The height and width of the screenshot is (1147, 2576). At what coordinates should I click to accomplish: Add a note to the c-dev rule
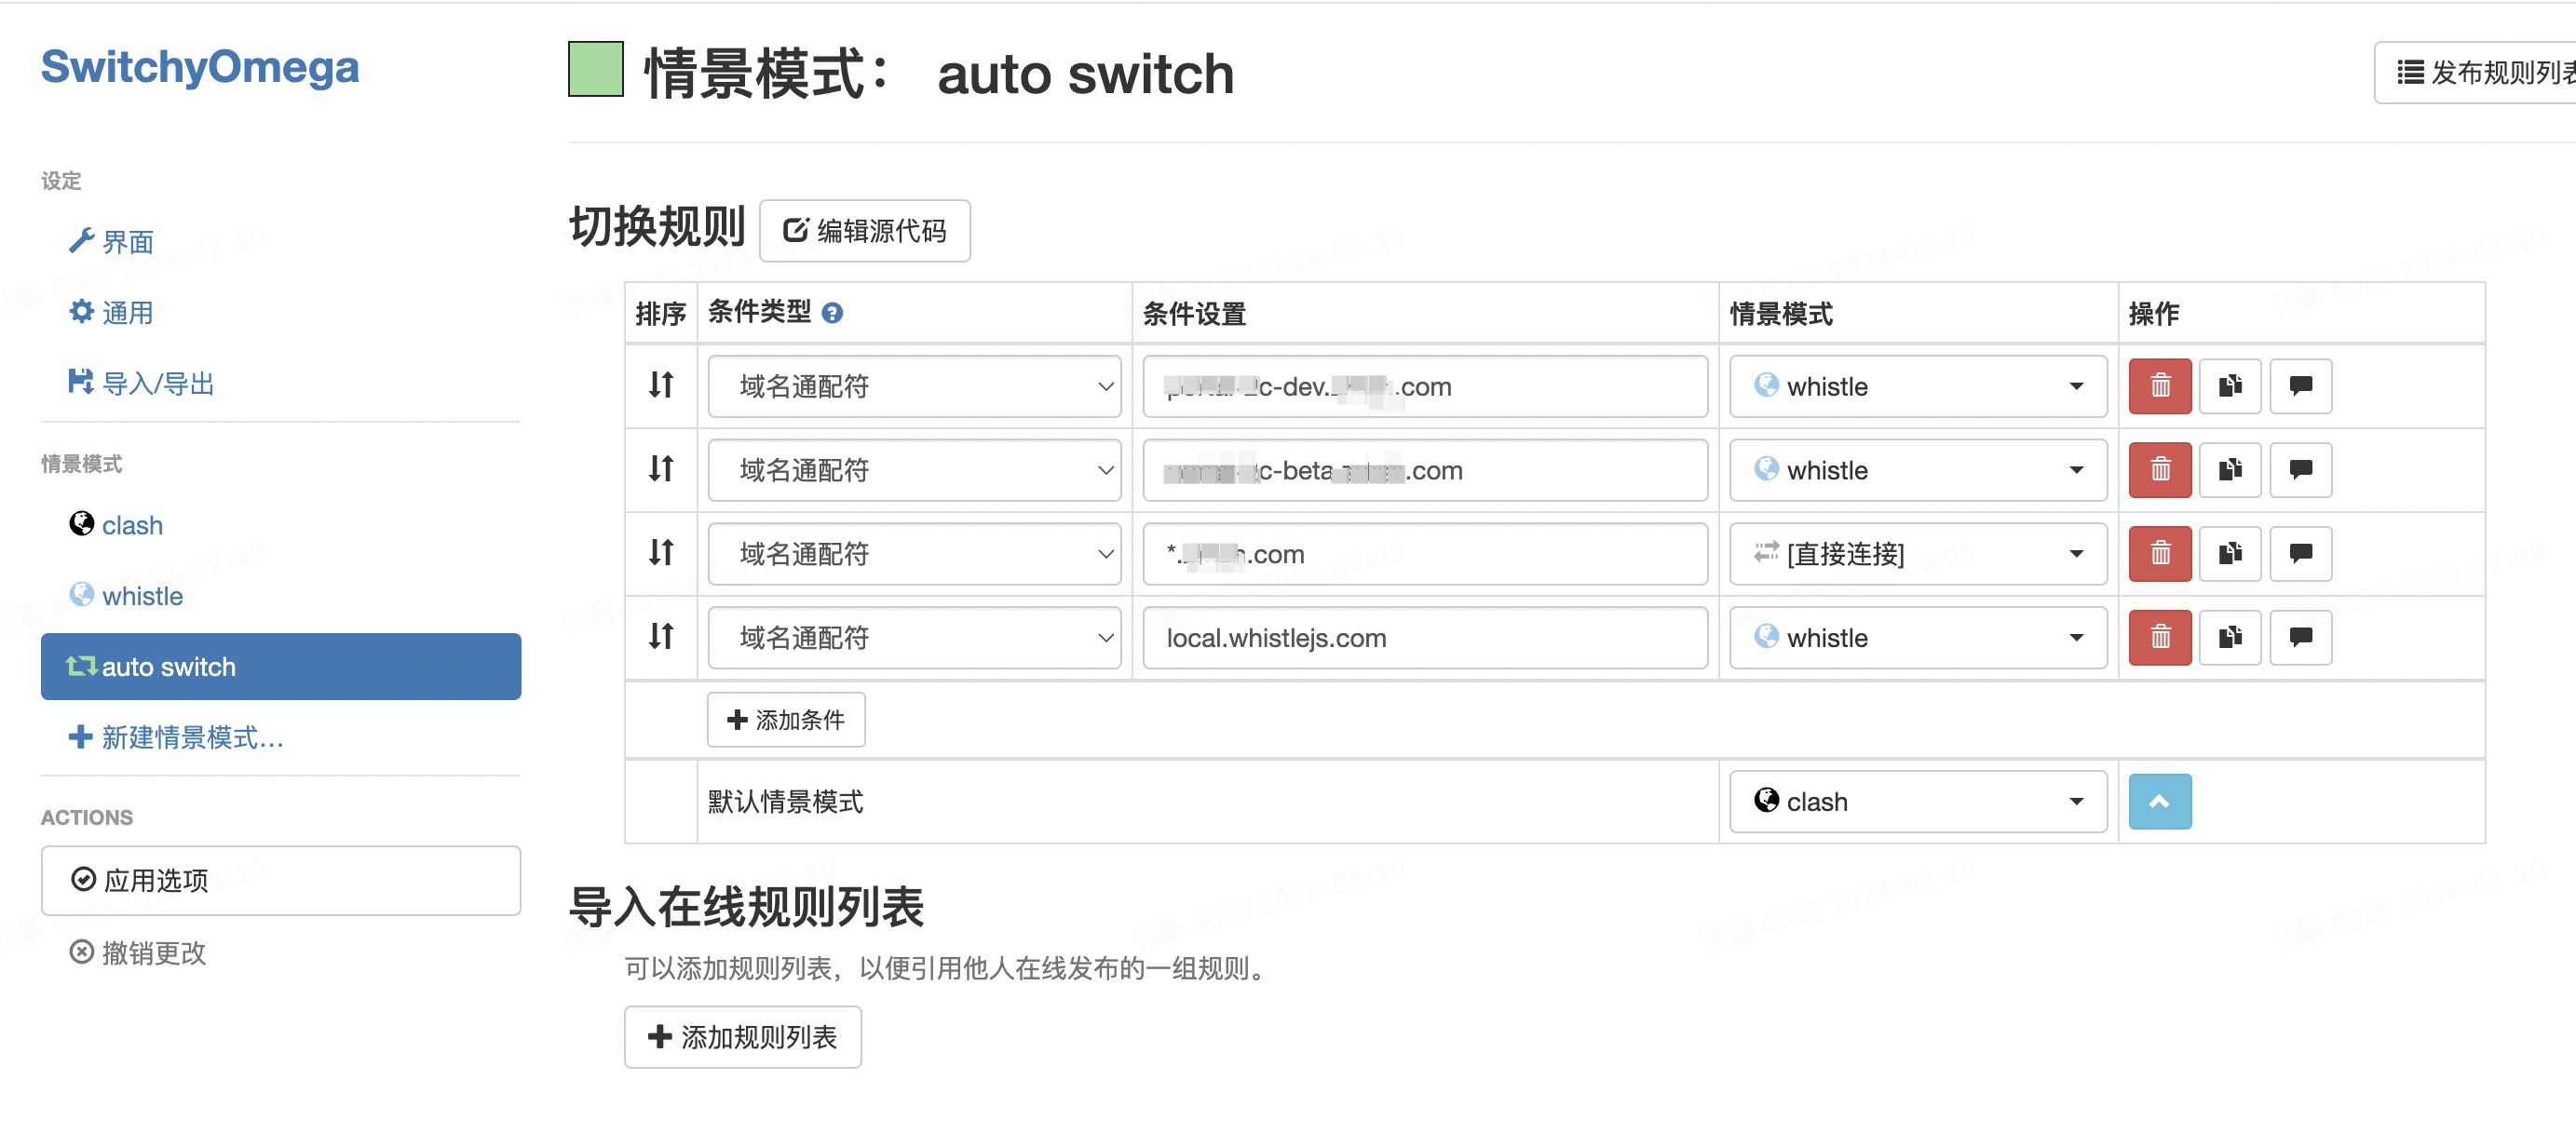tap(2301, 386)
